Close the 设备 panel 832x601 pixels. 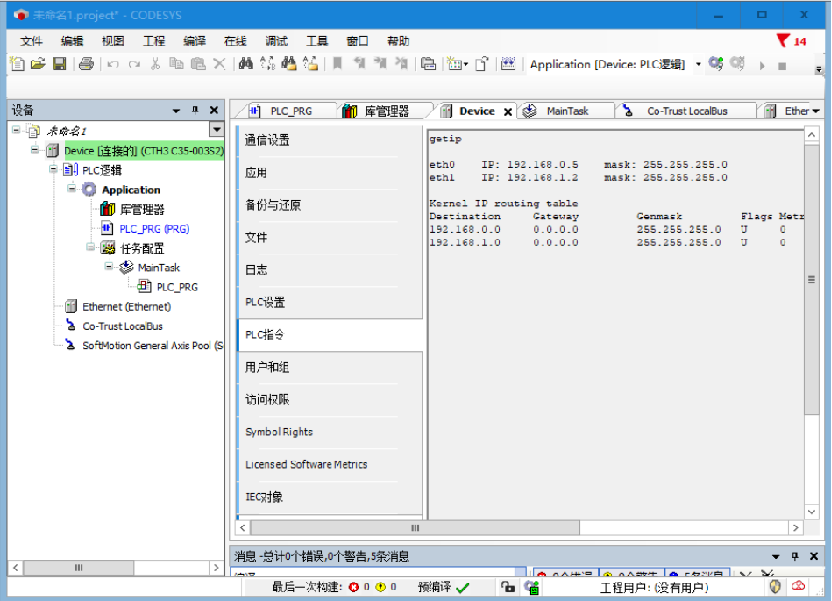[214, 110]
